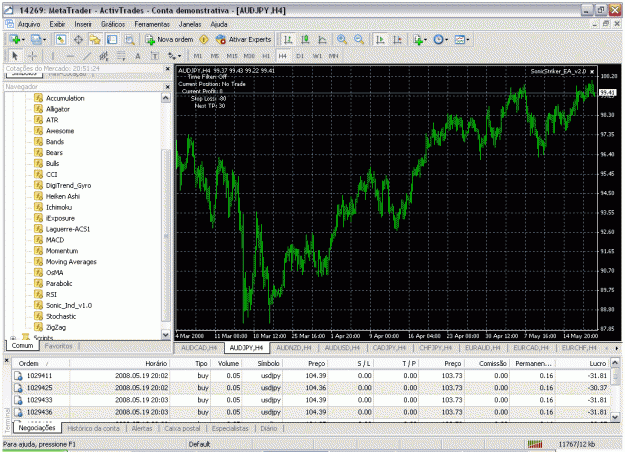Click Terminal orders scrollbar down arrow

615,417
